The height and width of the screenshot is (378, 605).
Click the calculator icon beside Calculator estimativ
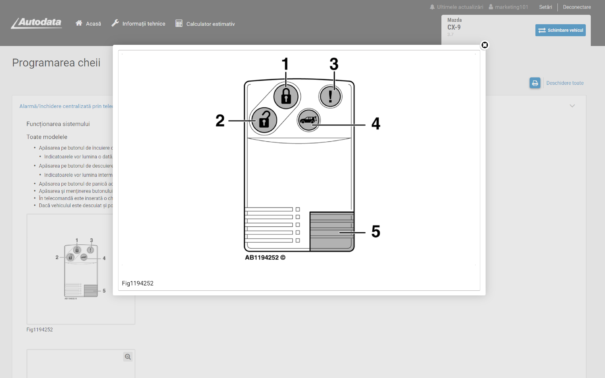pos(179,23)
